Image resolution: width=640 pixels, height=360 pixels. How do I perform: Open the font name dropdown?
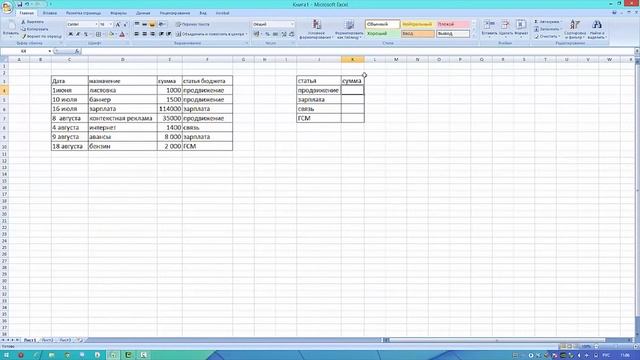pyautogui.click(x=96, y=24)
